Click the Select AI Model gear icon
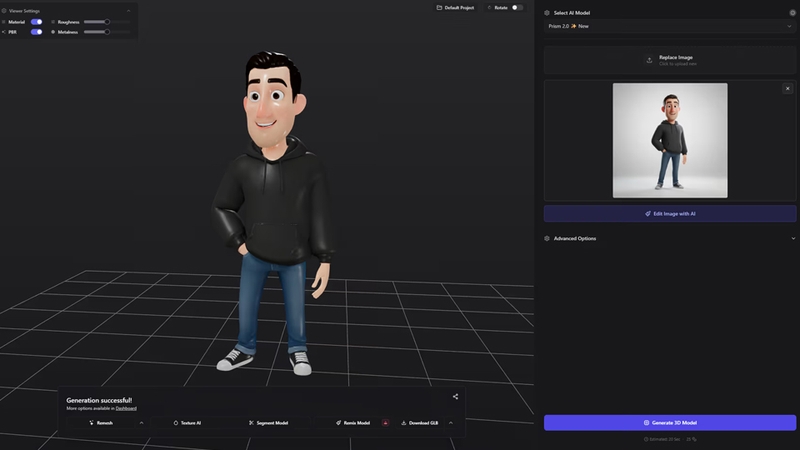The width and height of the screenshot is (800, 450). (547, 13)
